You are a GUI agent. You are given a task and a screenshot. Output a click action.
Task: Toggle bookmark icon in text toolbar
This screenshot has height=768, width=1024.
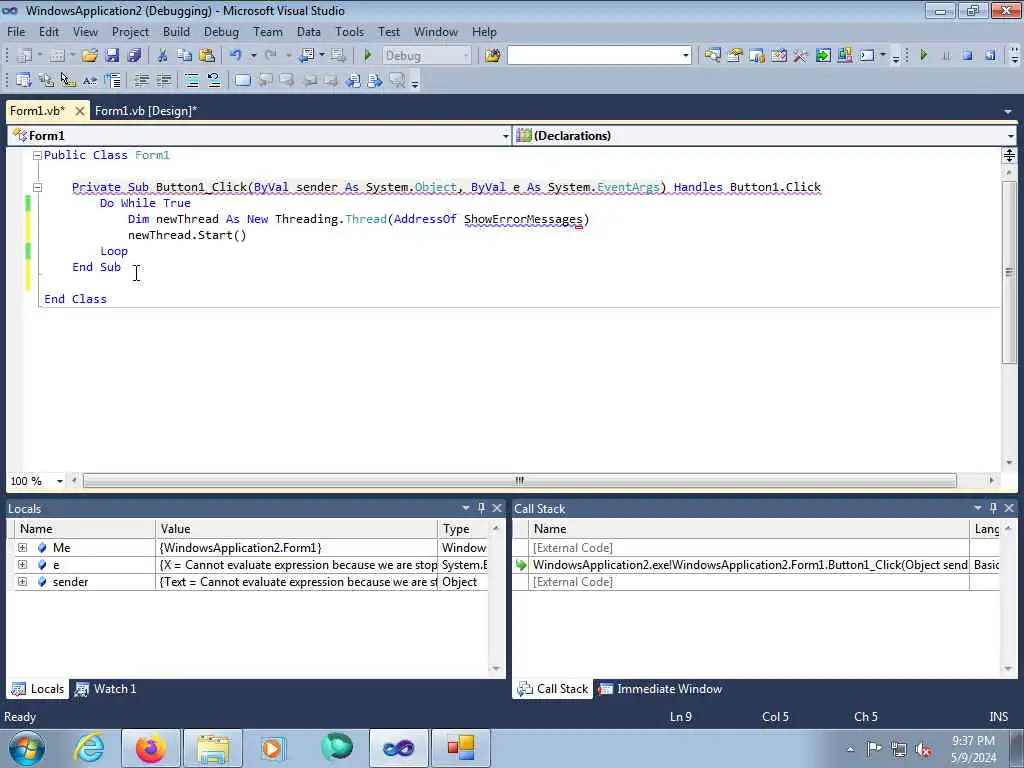click(x=242, y=80)
